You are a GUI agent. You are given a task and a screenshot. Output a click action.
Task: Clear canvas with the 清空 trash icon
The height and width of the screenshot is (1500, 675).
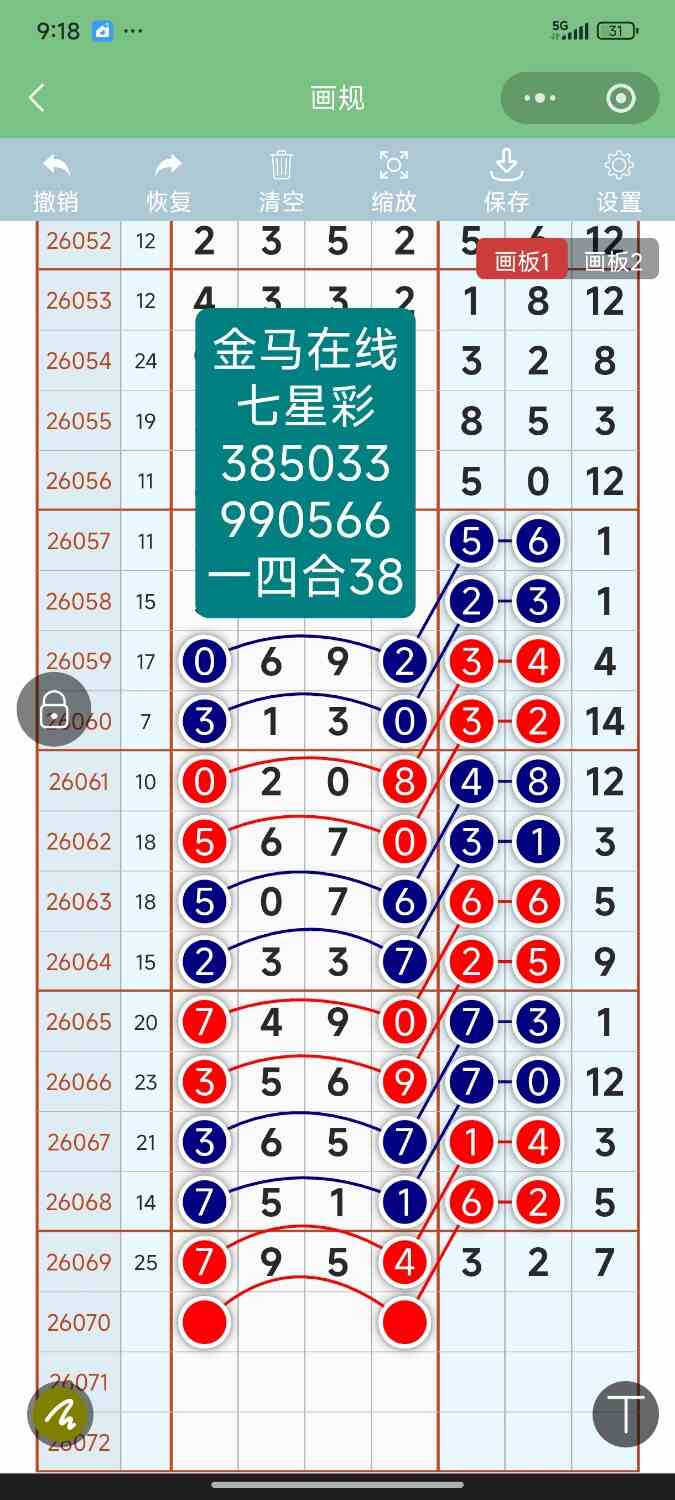(x=281, y=182)
